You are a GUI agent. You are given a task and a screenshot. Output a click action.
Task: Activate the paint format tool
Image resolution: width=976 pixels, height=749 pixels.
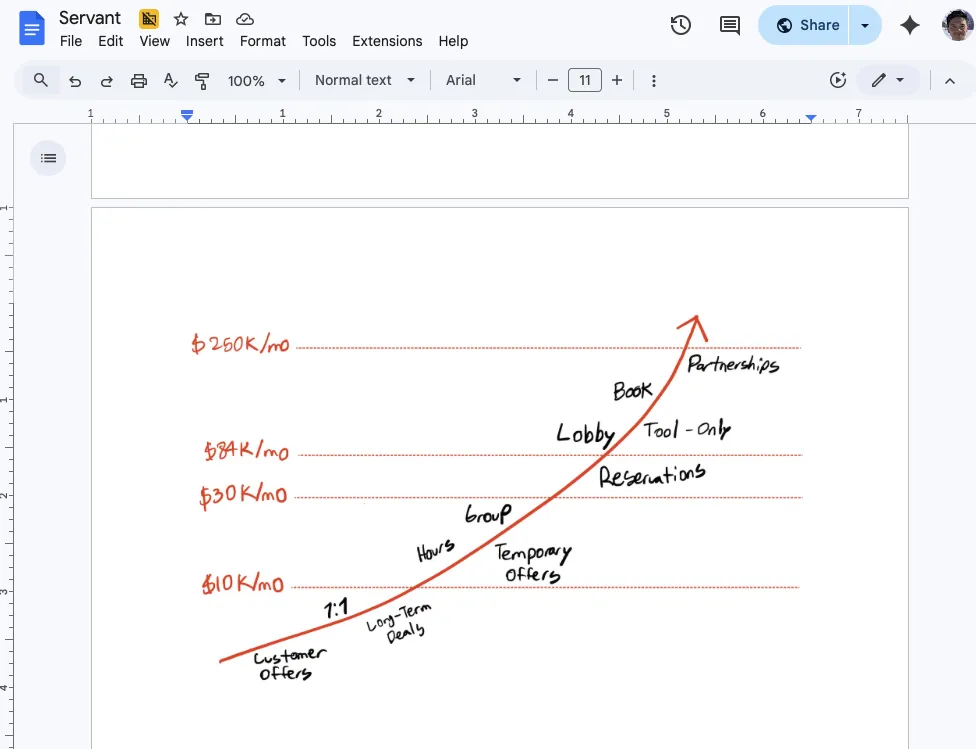202,81
